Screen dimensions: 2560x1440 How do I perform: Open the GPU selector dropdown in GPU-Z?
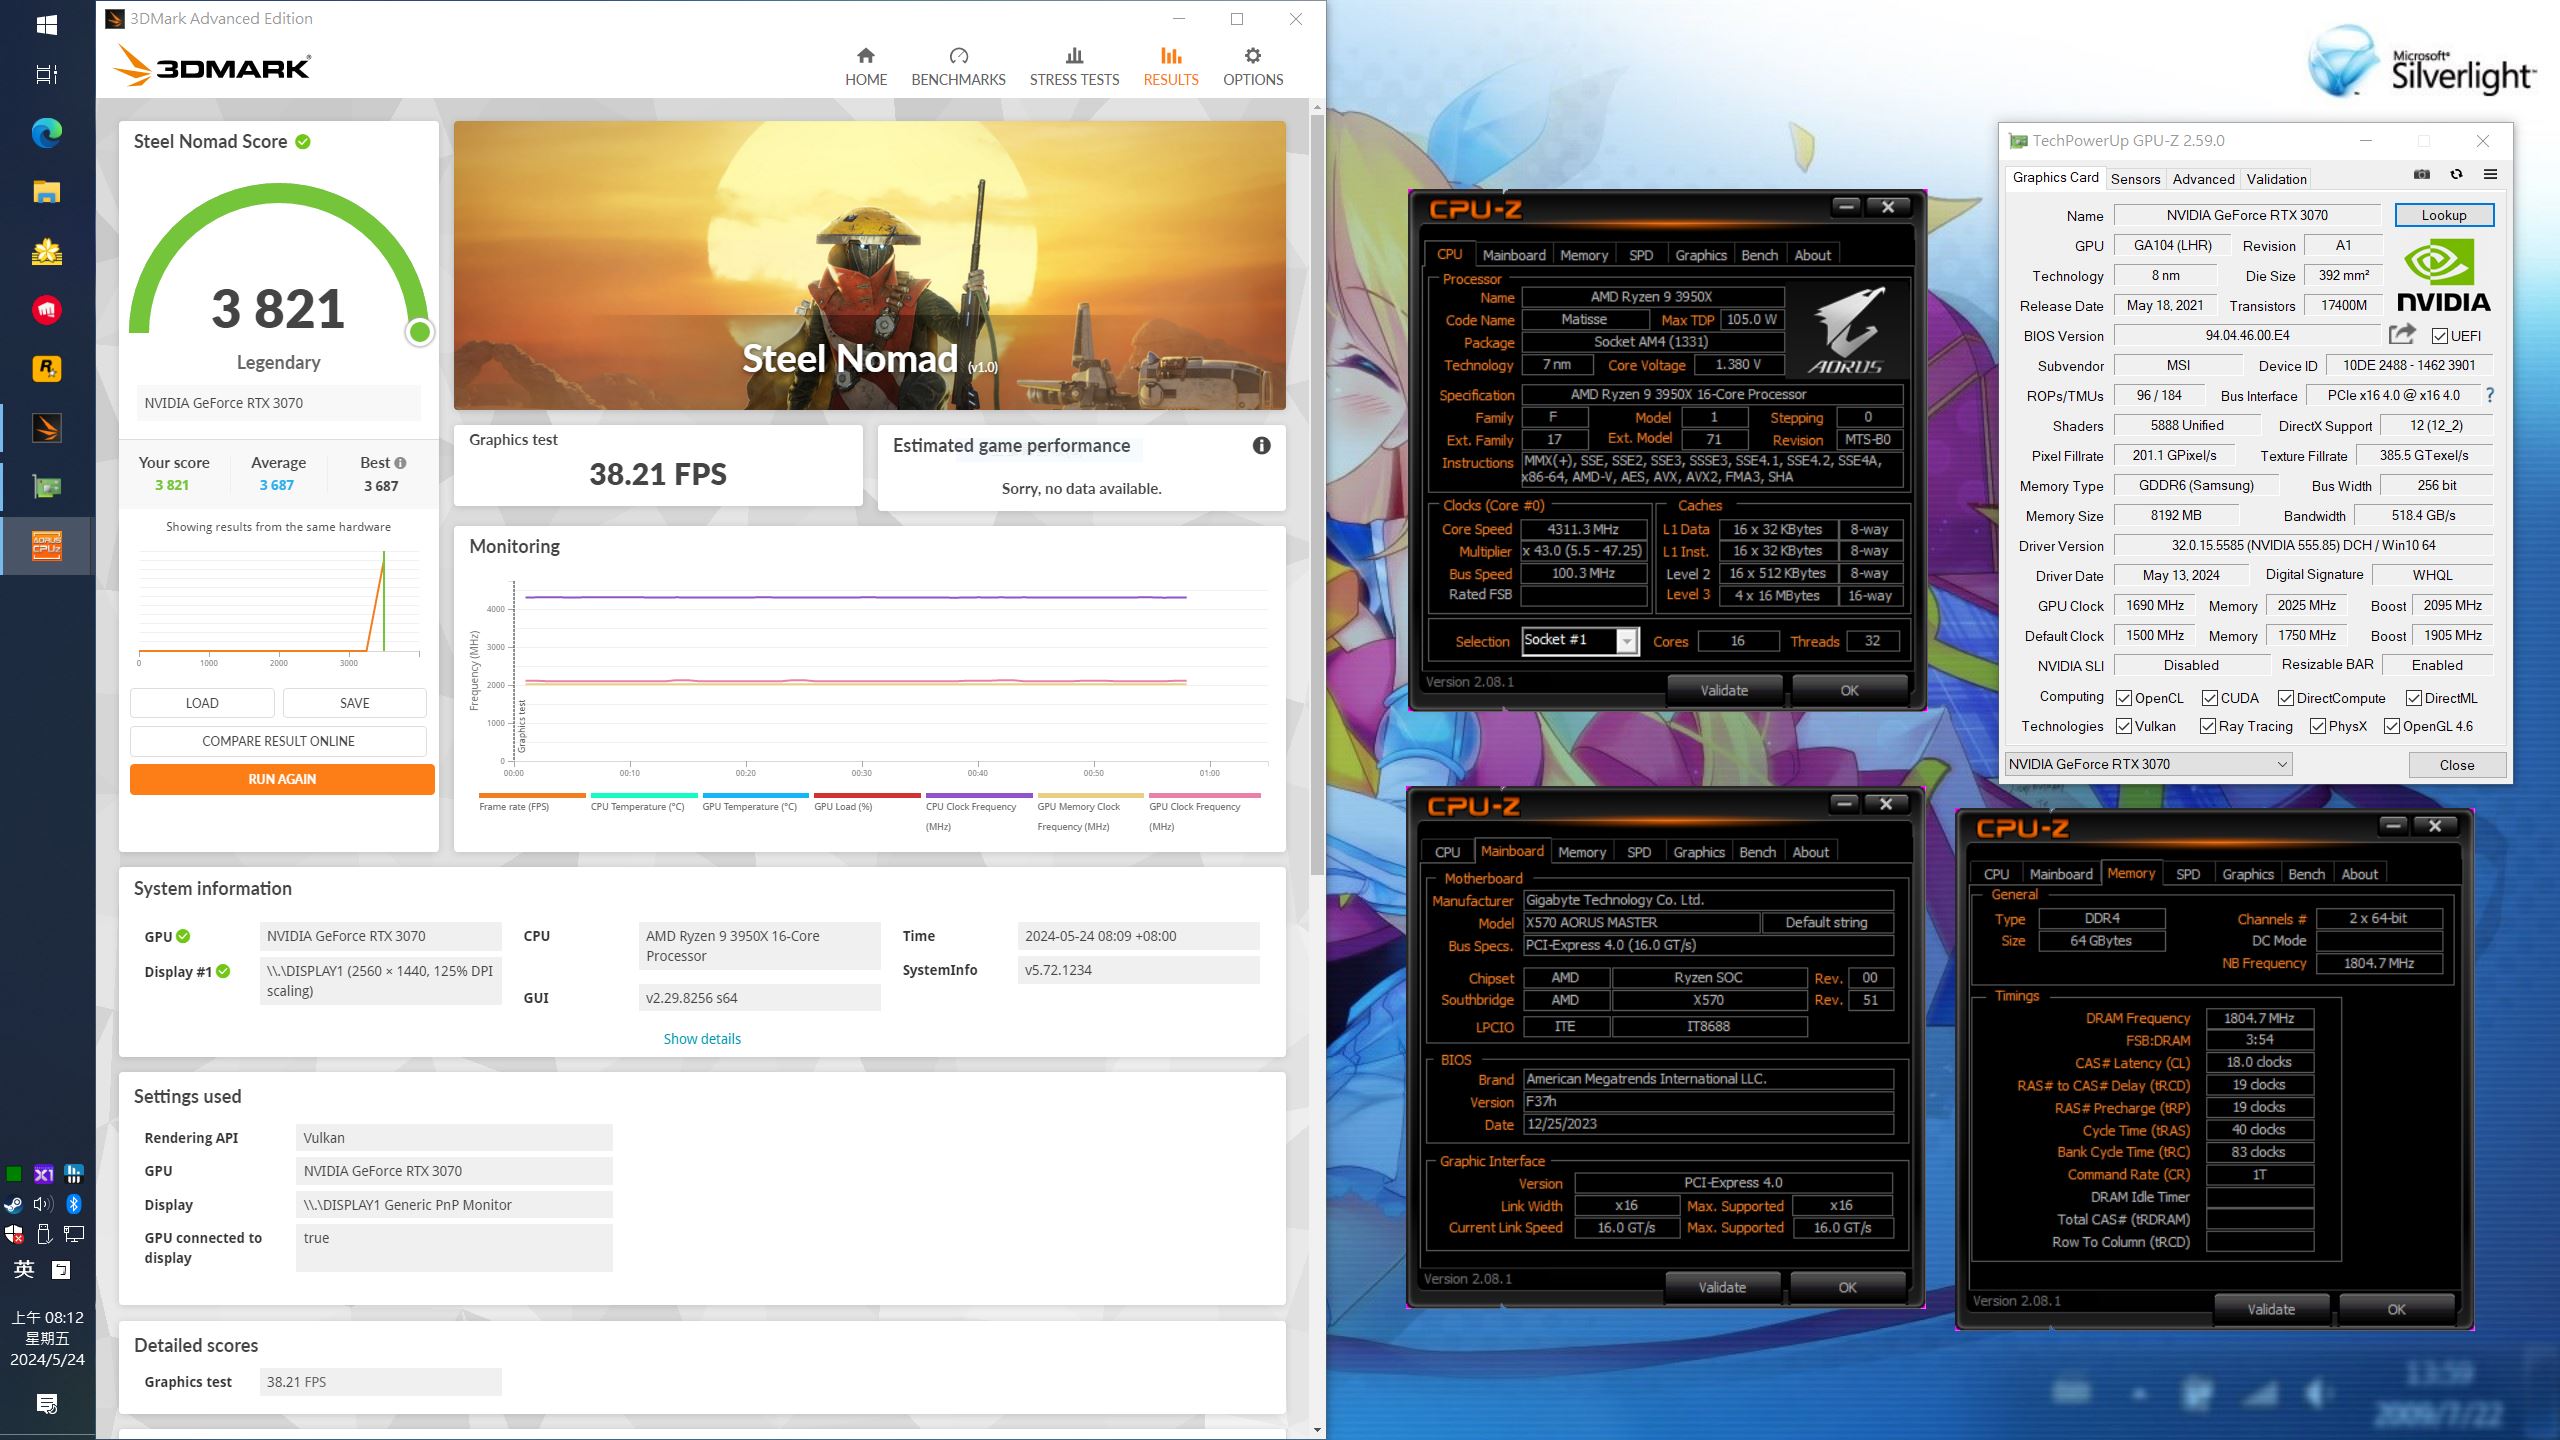[x=2148, y=764]
